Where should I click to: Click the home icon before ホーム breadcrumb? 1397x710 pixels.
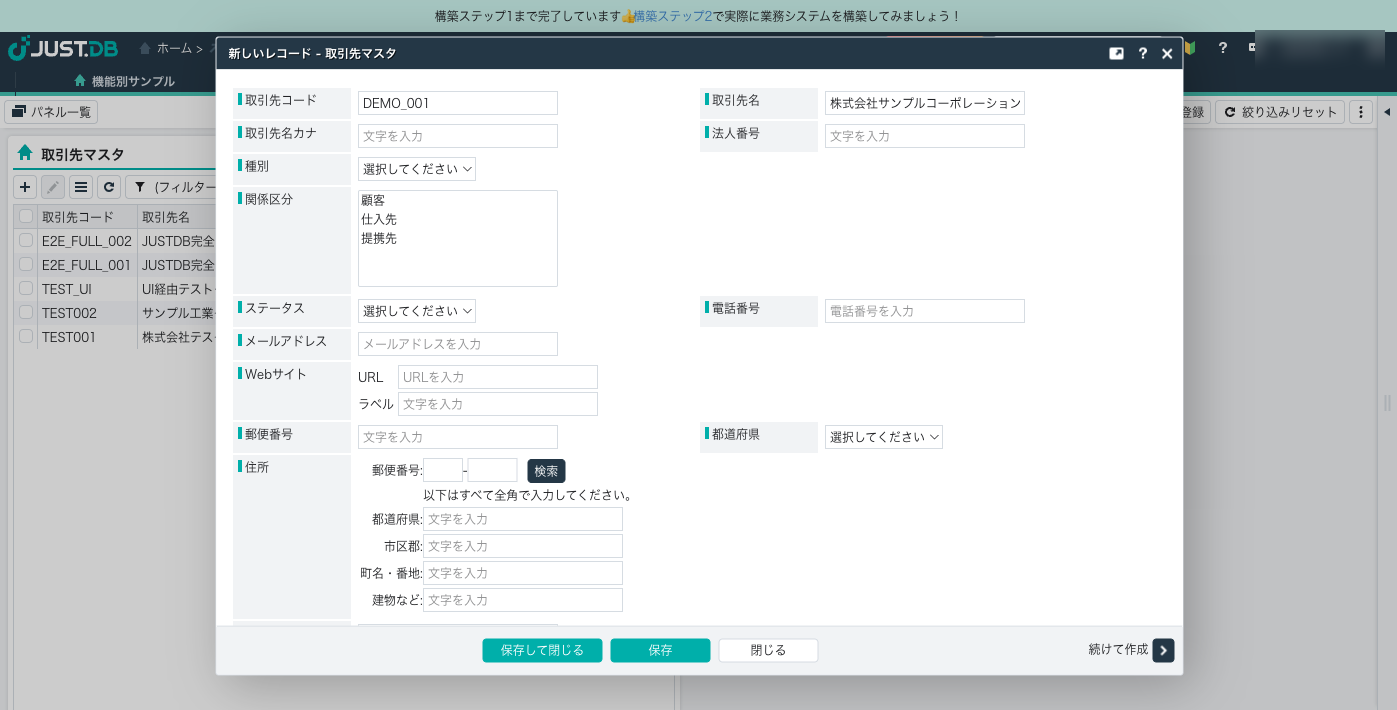pyautogui.click(x=146, y=48)
